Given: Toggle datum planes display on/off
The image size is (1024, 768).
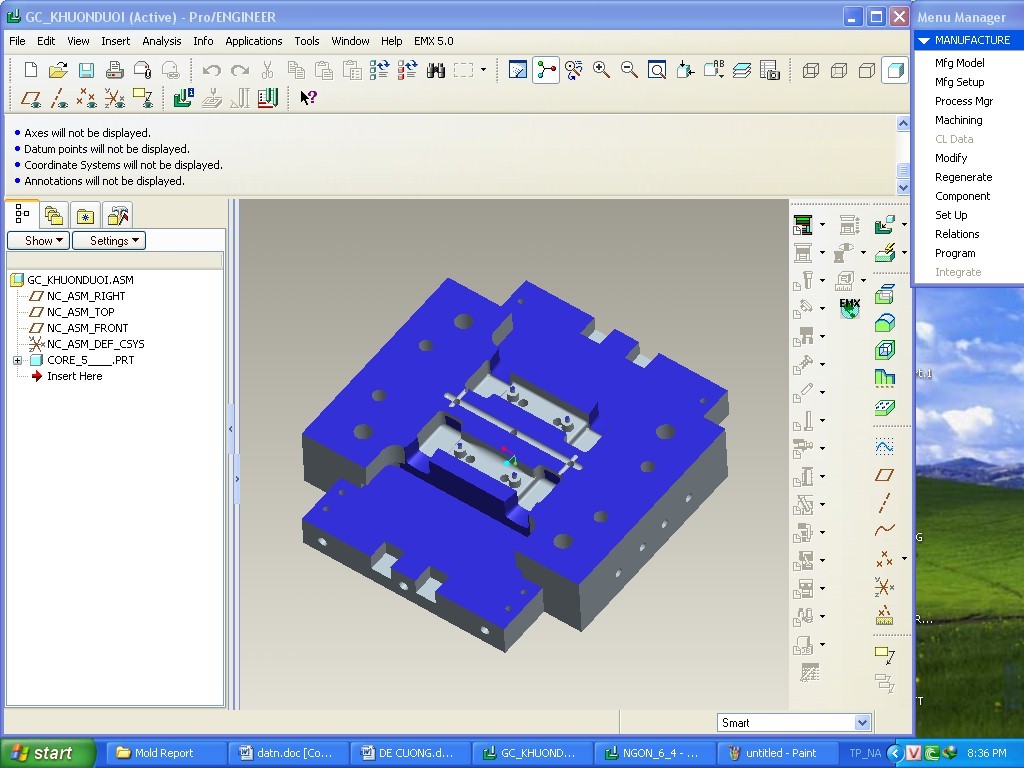Looking at the screenshot, I should coord(31,98).
